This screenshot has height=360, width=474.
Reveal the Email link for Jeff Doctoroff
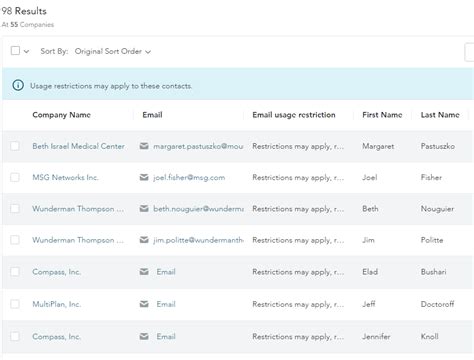click(166, 304)
